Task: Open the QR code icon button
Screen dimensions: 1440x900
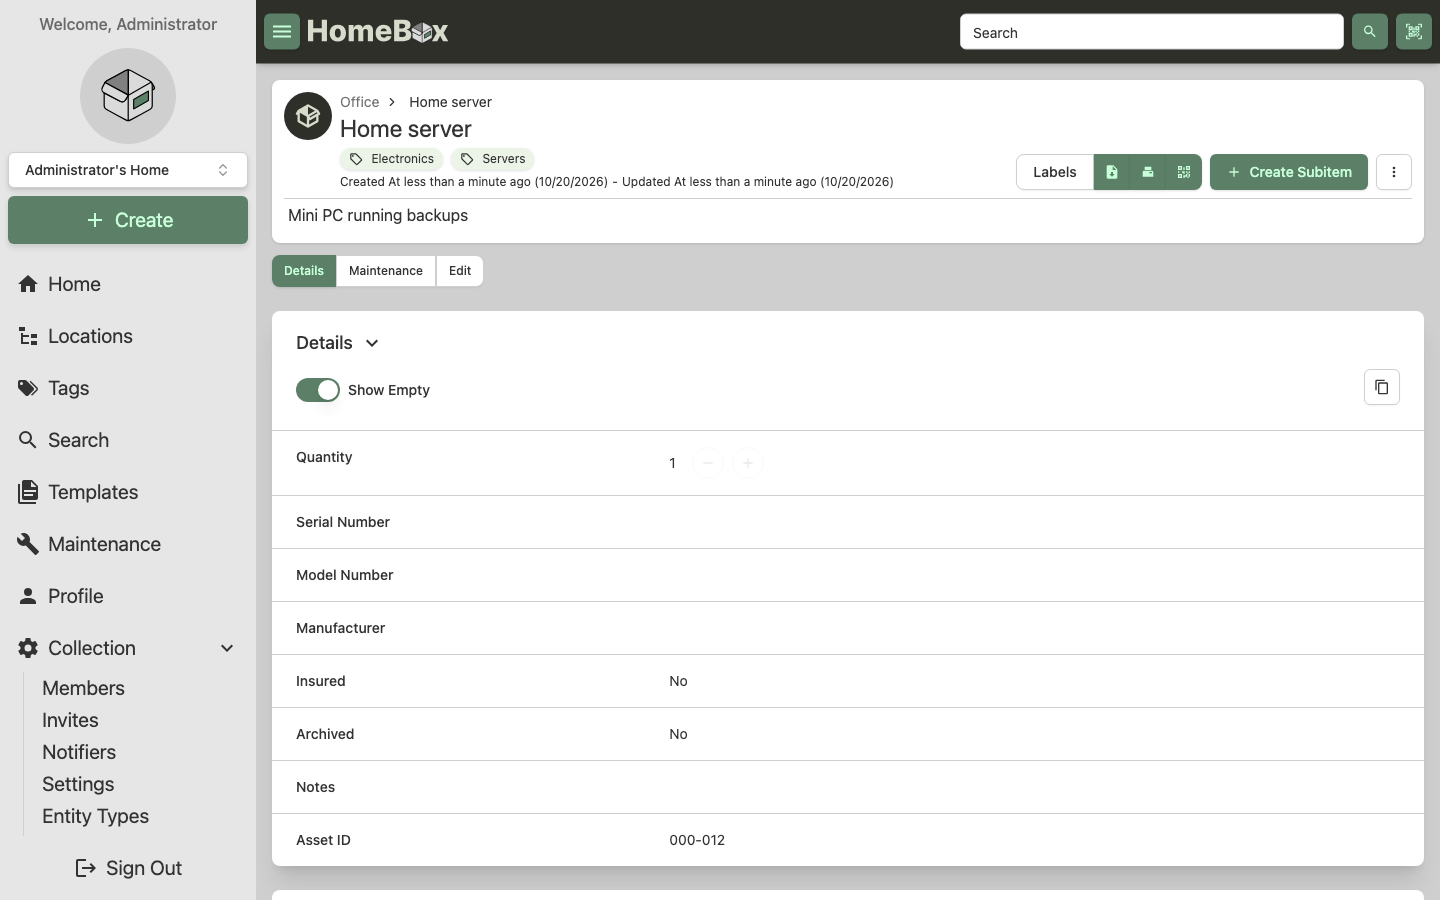Action: coord(1183,172)
